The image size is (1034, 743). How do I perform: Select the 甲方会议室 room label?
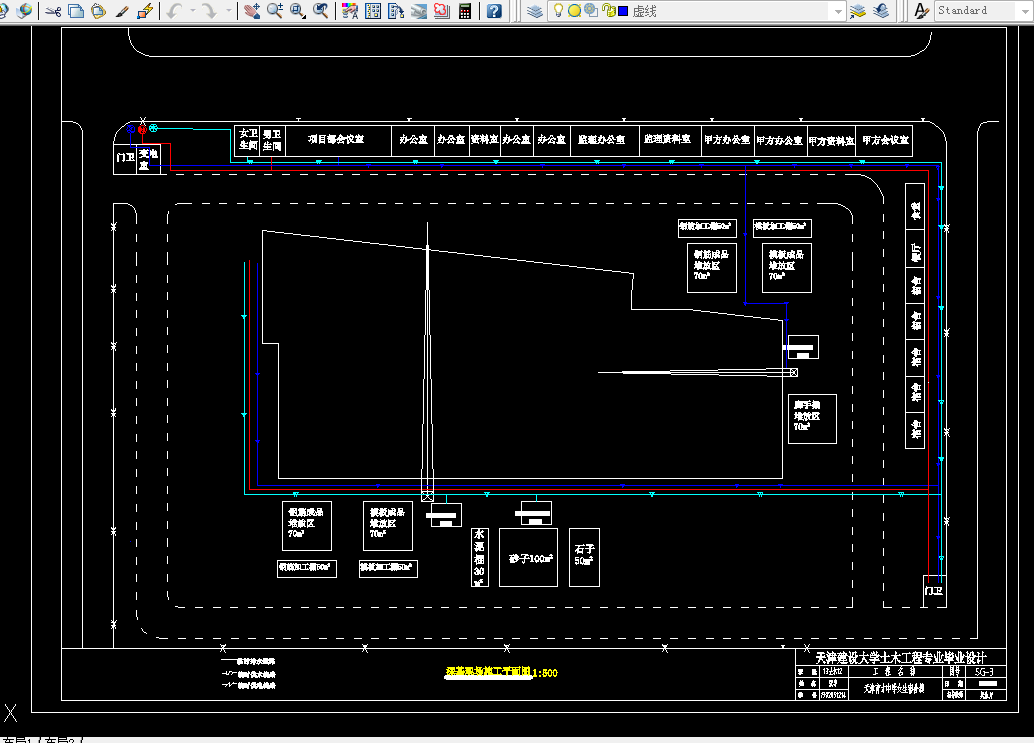[x=885, y=140]
